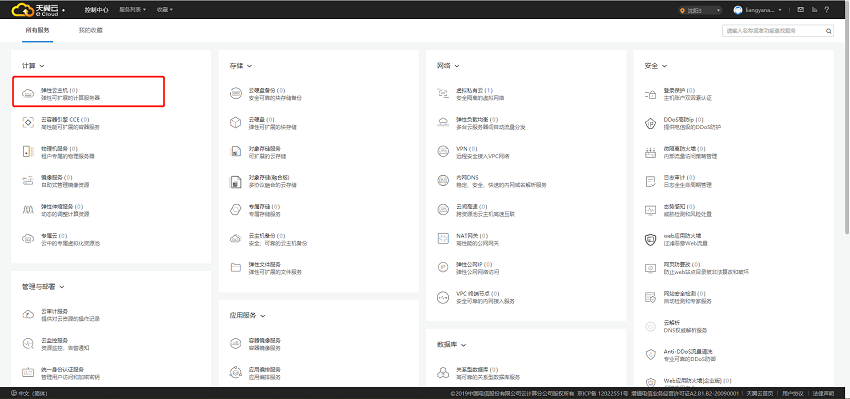Click the NAT网关 gateway icon

click(443, 239)
